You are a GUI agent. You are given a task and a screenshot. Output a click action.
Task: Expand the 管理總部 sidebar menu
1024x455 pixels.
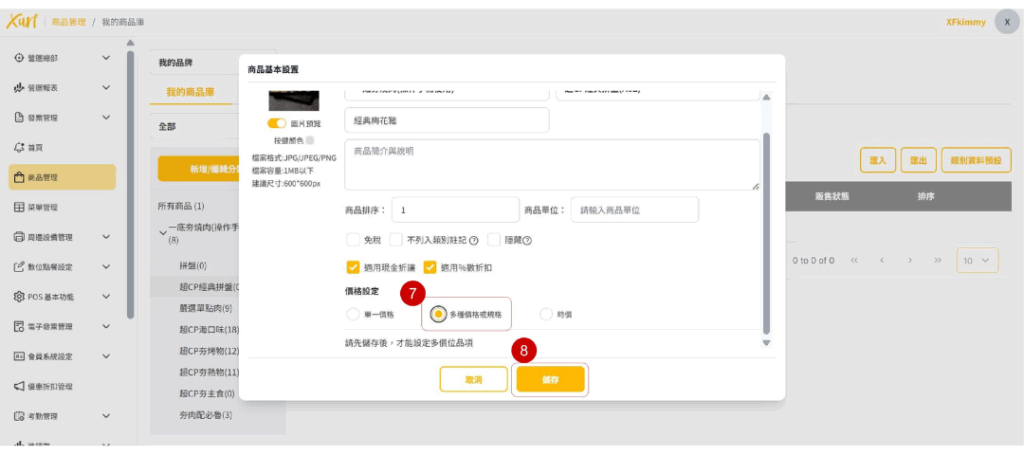(106, 58)
